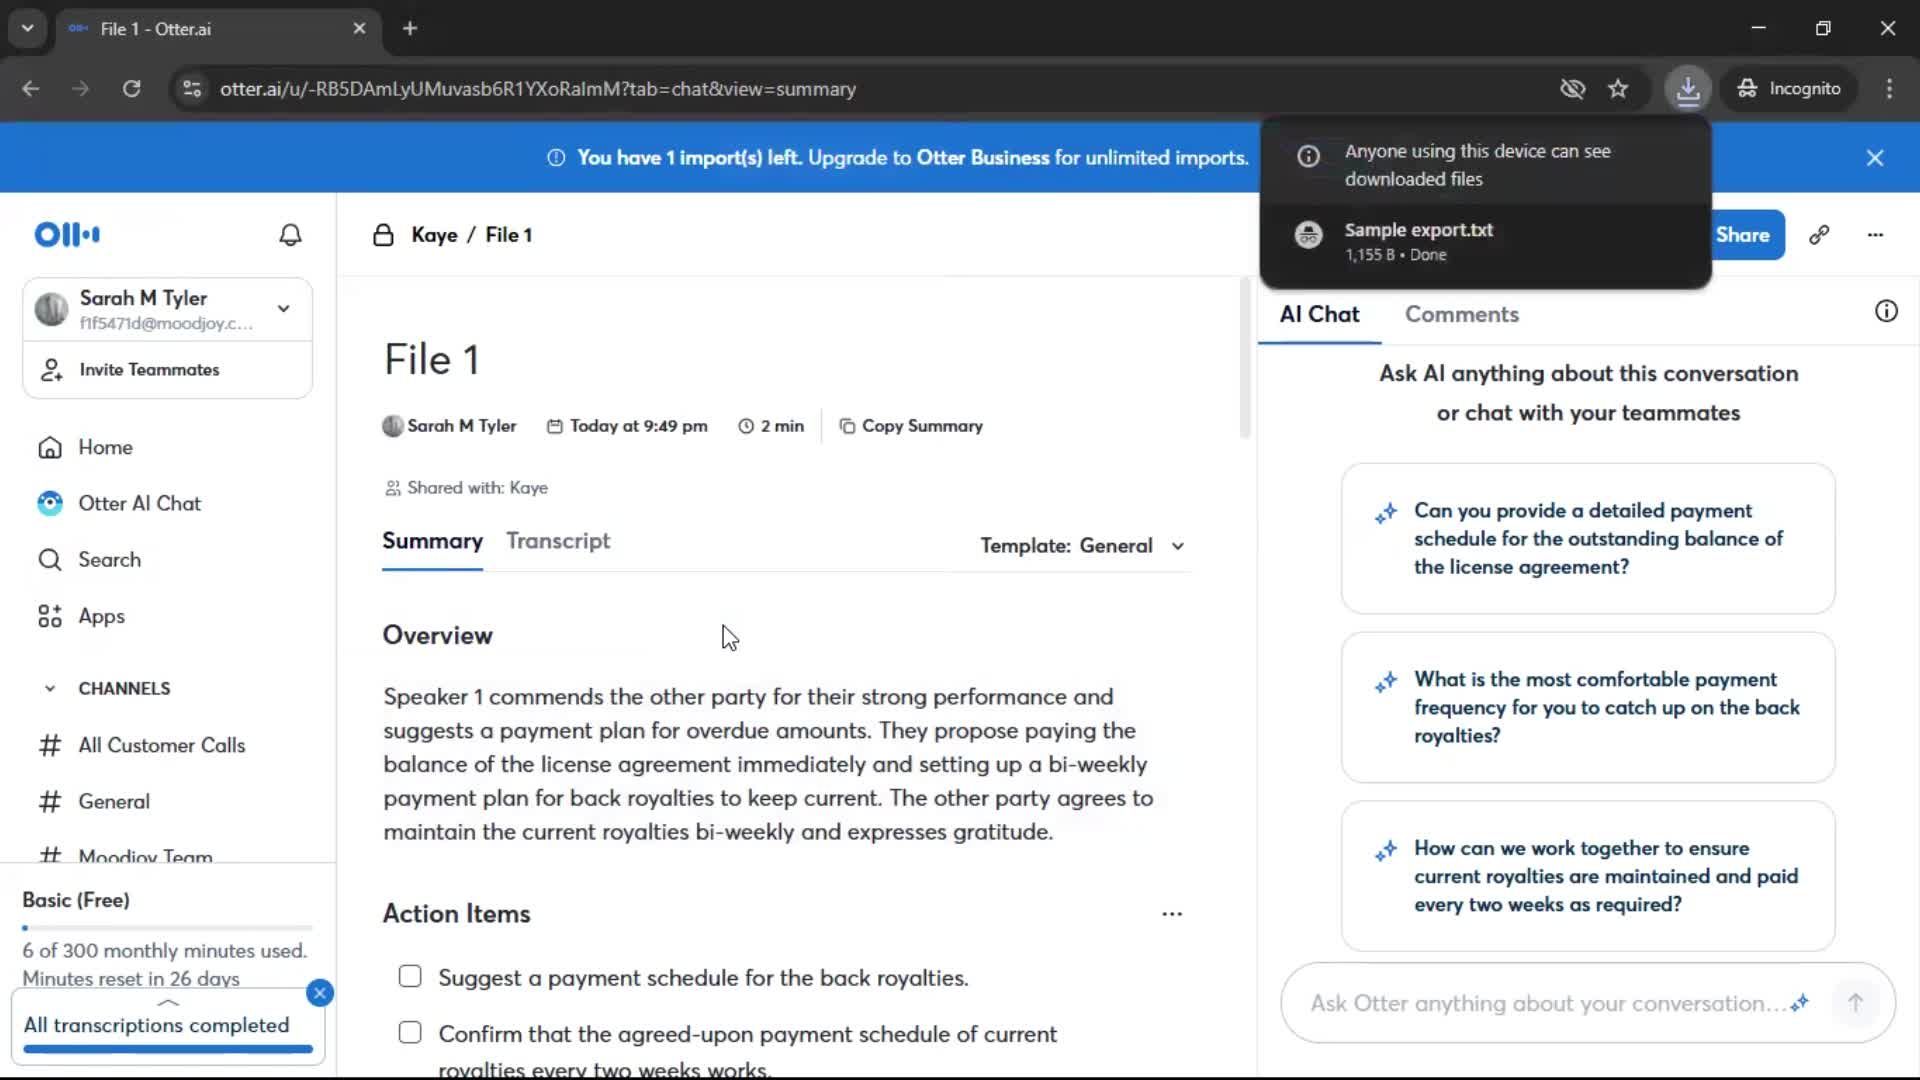The width and height of the screenshot is (1920, 1080).
Task: Choose the most comfortable payment frequency question
Action: coord(1588,707)
